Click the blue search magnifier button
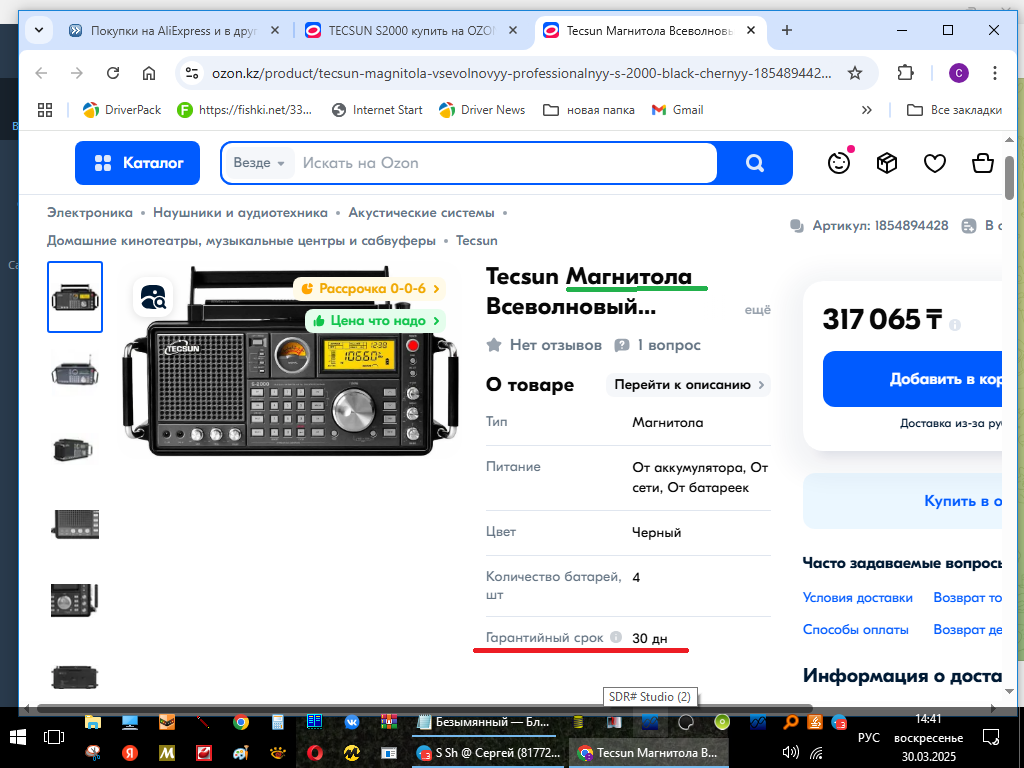This screenshot has width=1024, height=768. coord(755,163)
